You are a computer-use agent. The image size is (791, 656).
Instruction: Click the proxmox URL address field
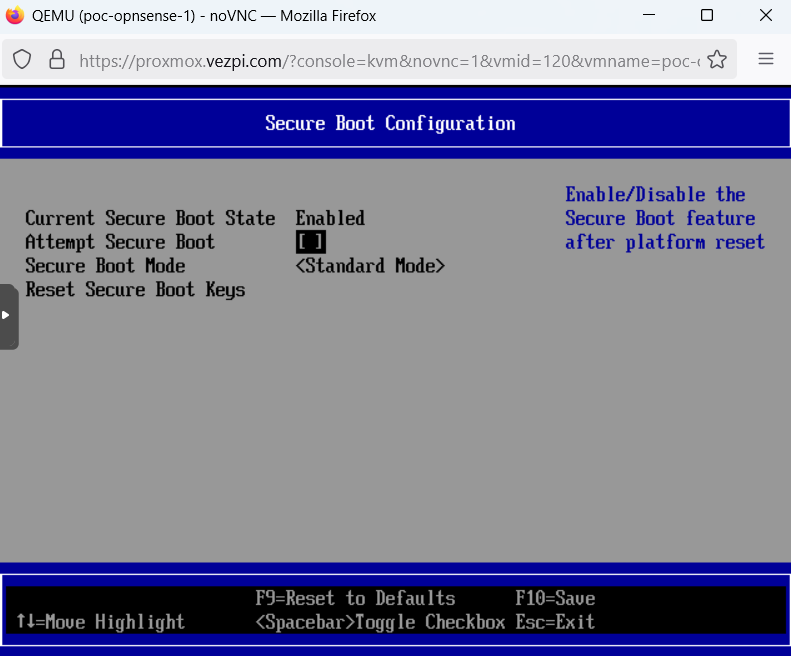(x=388, y=60)
